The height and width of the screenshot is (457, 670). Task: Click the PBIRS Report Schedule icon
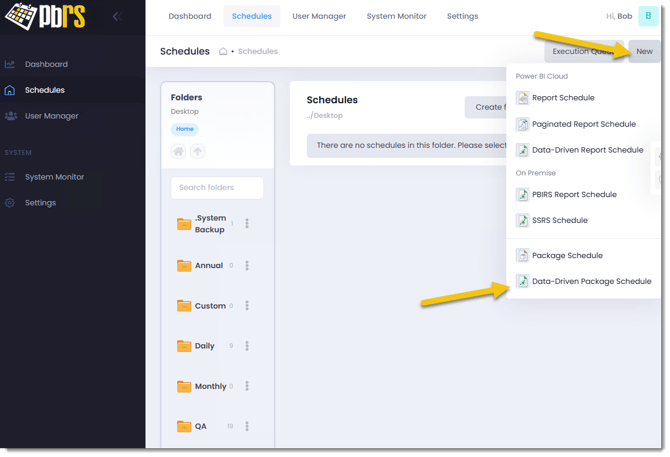pyautogui.click(x=522, y=195)
